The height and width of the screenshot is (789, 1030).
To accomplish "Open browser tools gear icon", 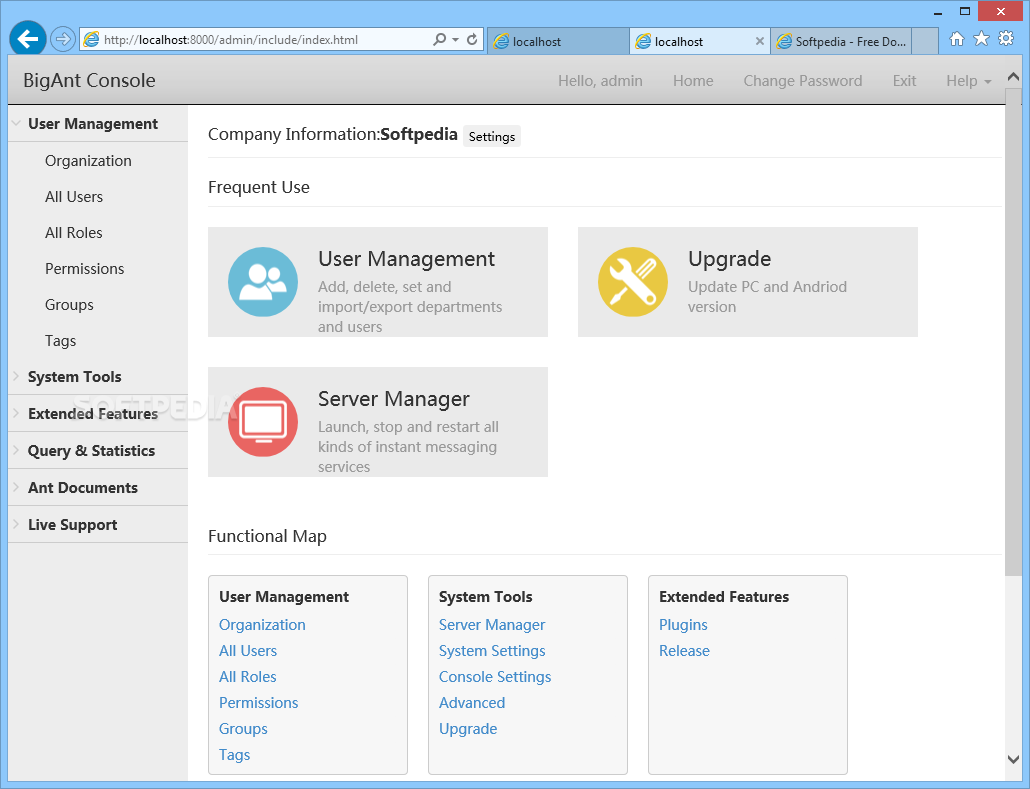I will tap(1006, 39).
